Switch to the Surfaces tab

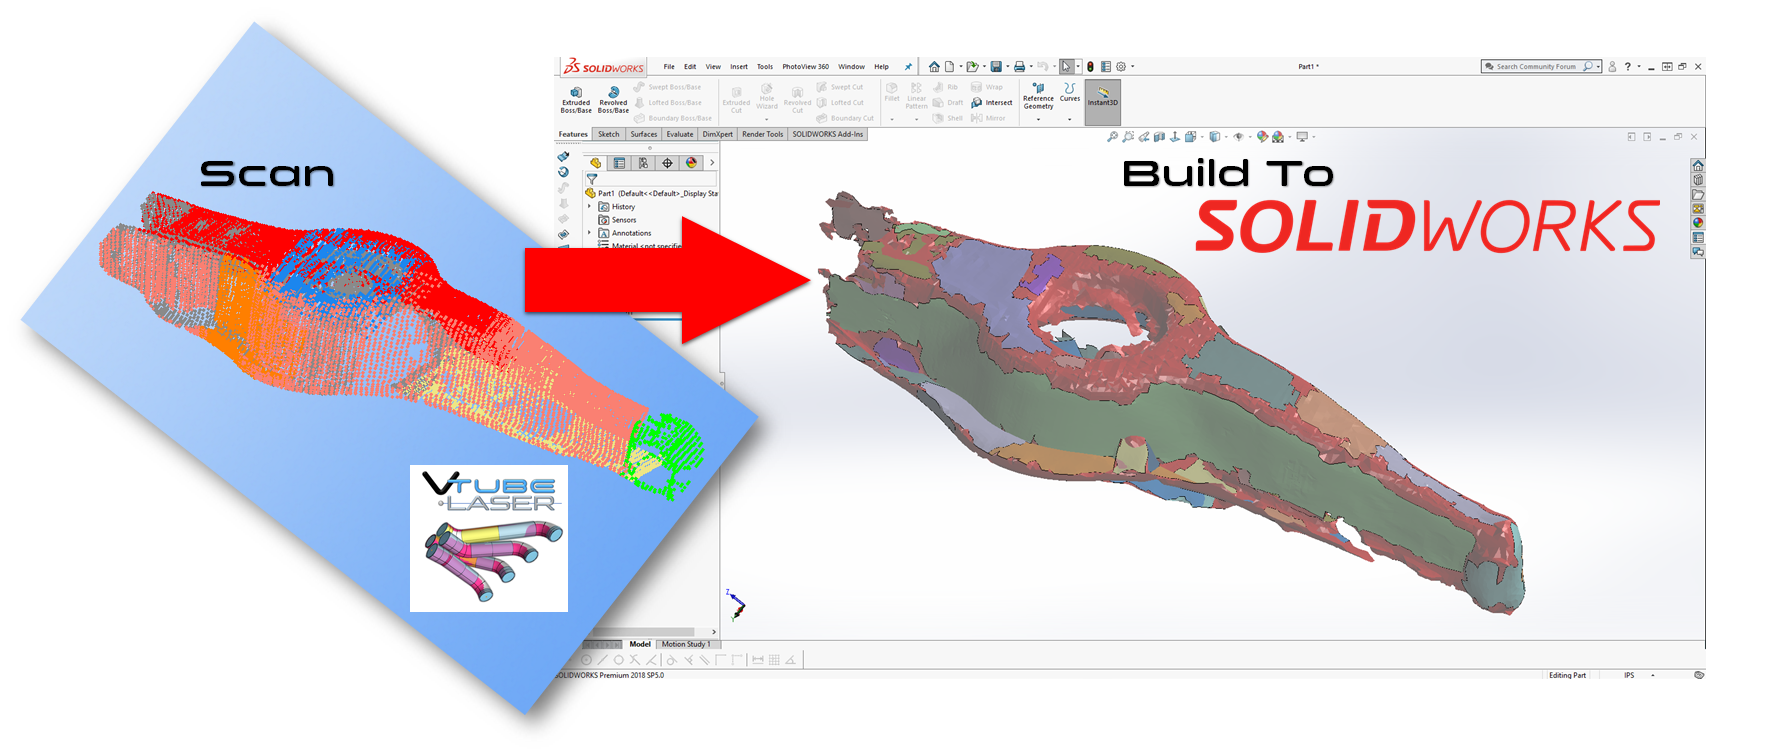[x=643, y=134]
